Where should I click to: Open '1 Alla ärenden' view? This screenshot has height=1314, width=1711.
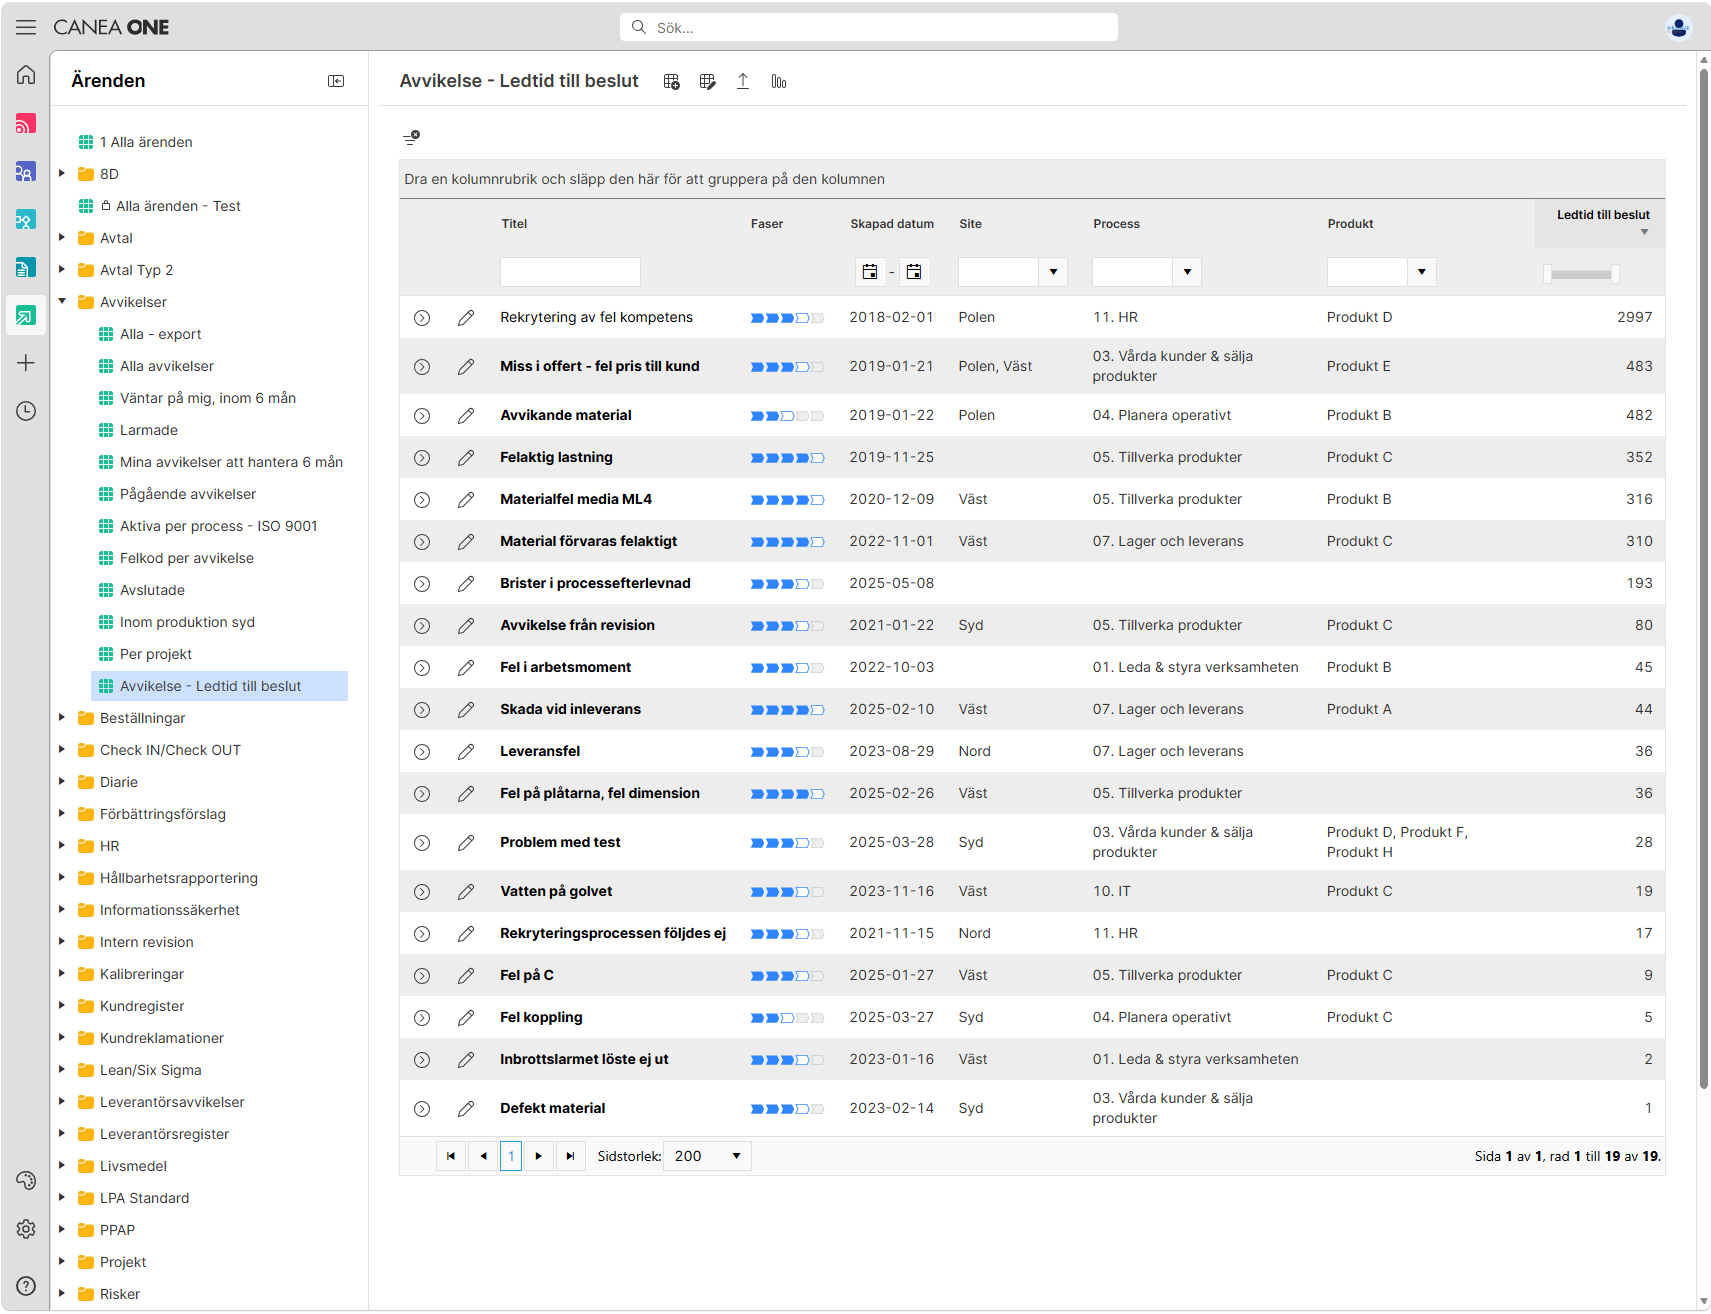pos(146,142)
